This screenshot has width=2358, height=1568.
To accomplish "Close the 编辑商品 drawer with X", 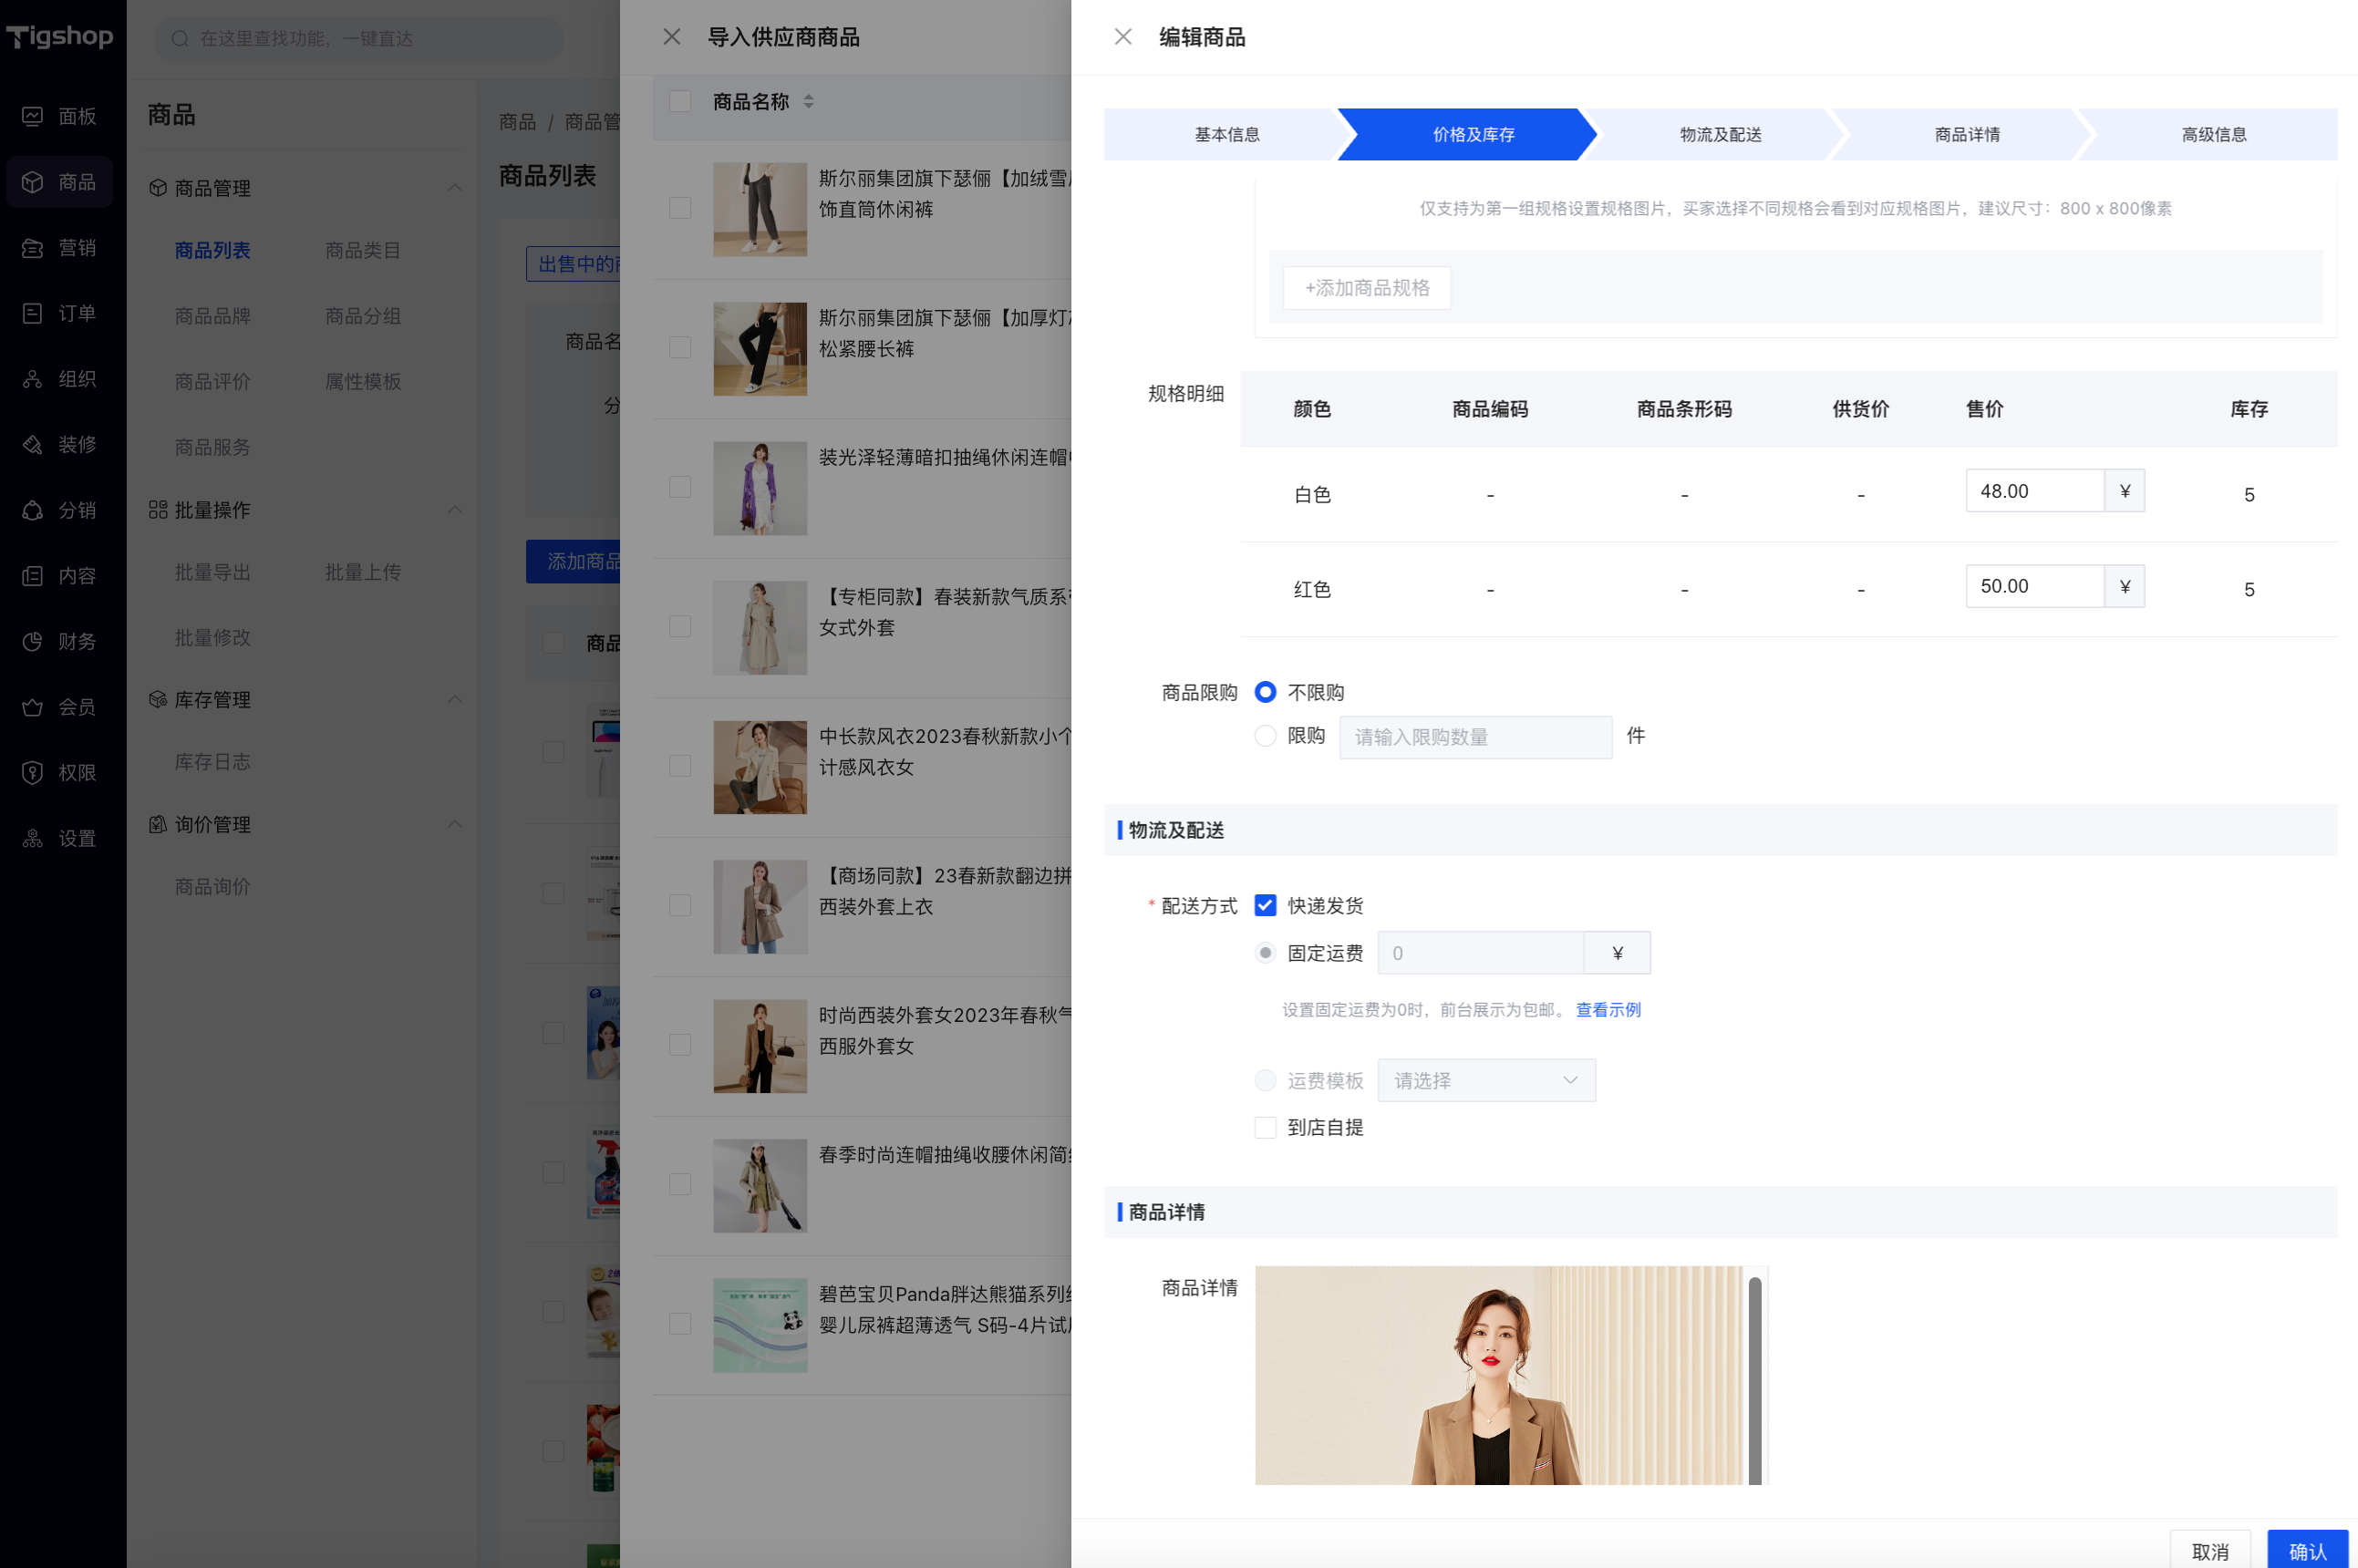I will tap(1122, 37).
